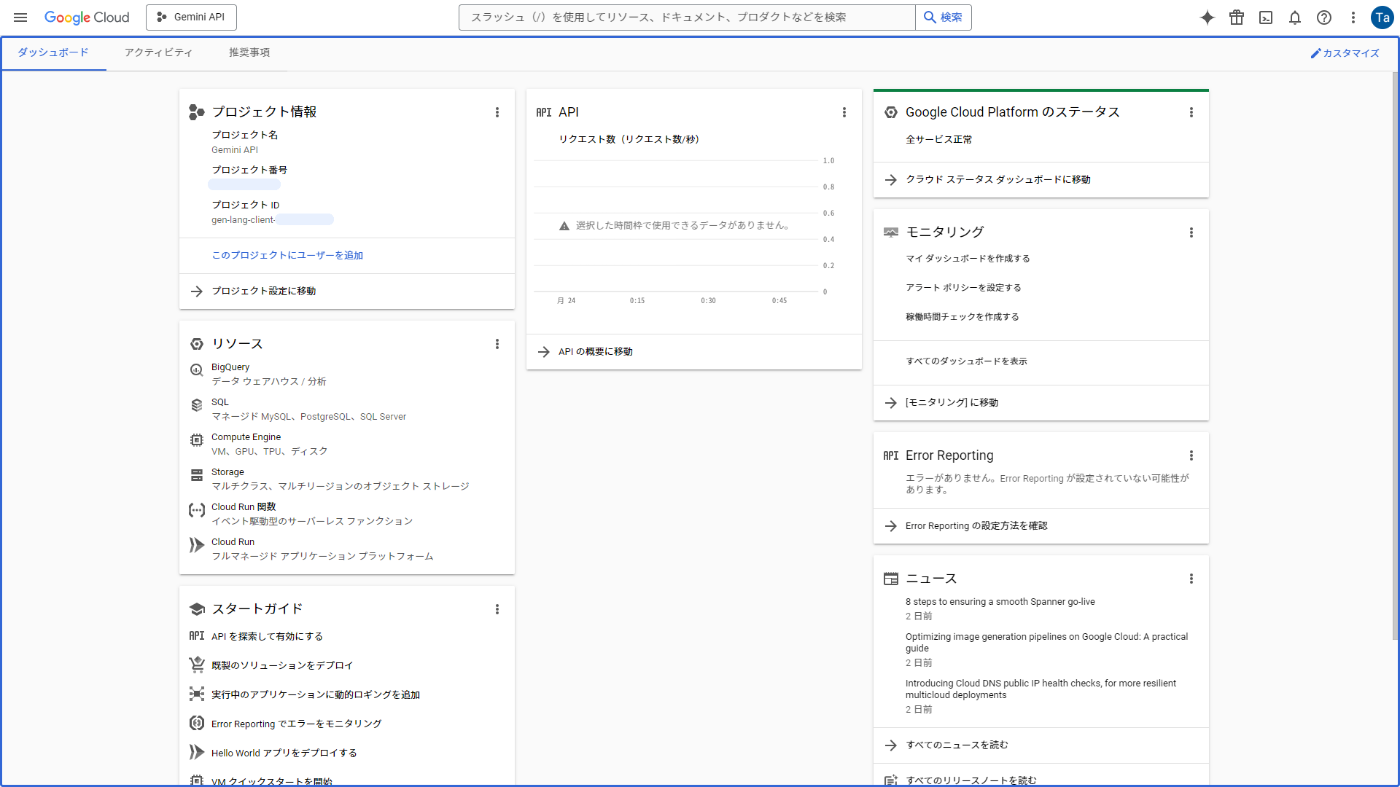Click アラート ポリシーを設定する
The image size is (1400, 787).
click(x=963, y=288)
